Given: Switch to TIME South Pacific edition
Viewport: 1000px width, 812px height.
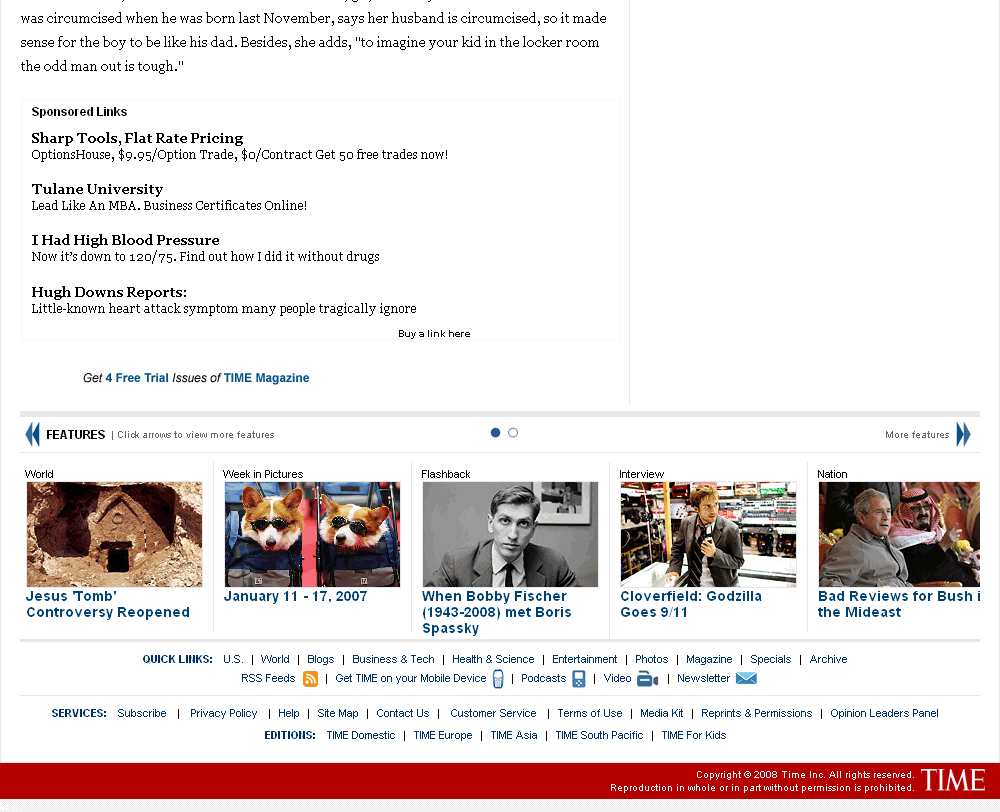Looking at the screenshot, I should 599,735.
